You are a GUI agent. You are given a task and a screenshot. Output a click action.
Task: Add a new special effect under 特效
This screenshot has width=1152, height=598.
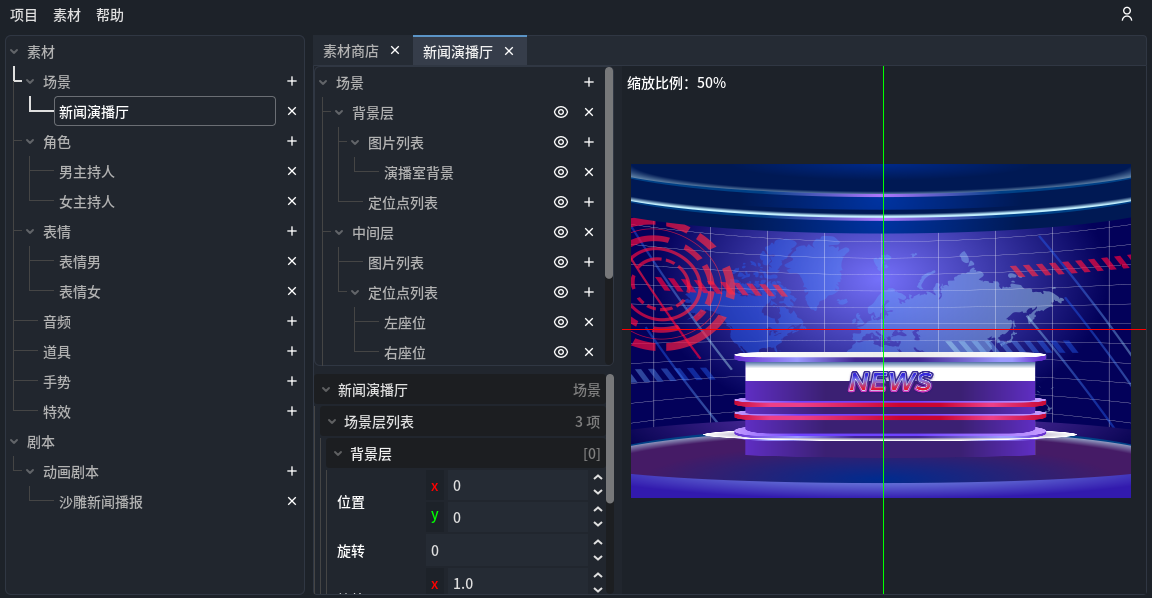pos(291,411)
